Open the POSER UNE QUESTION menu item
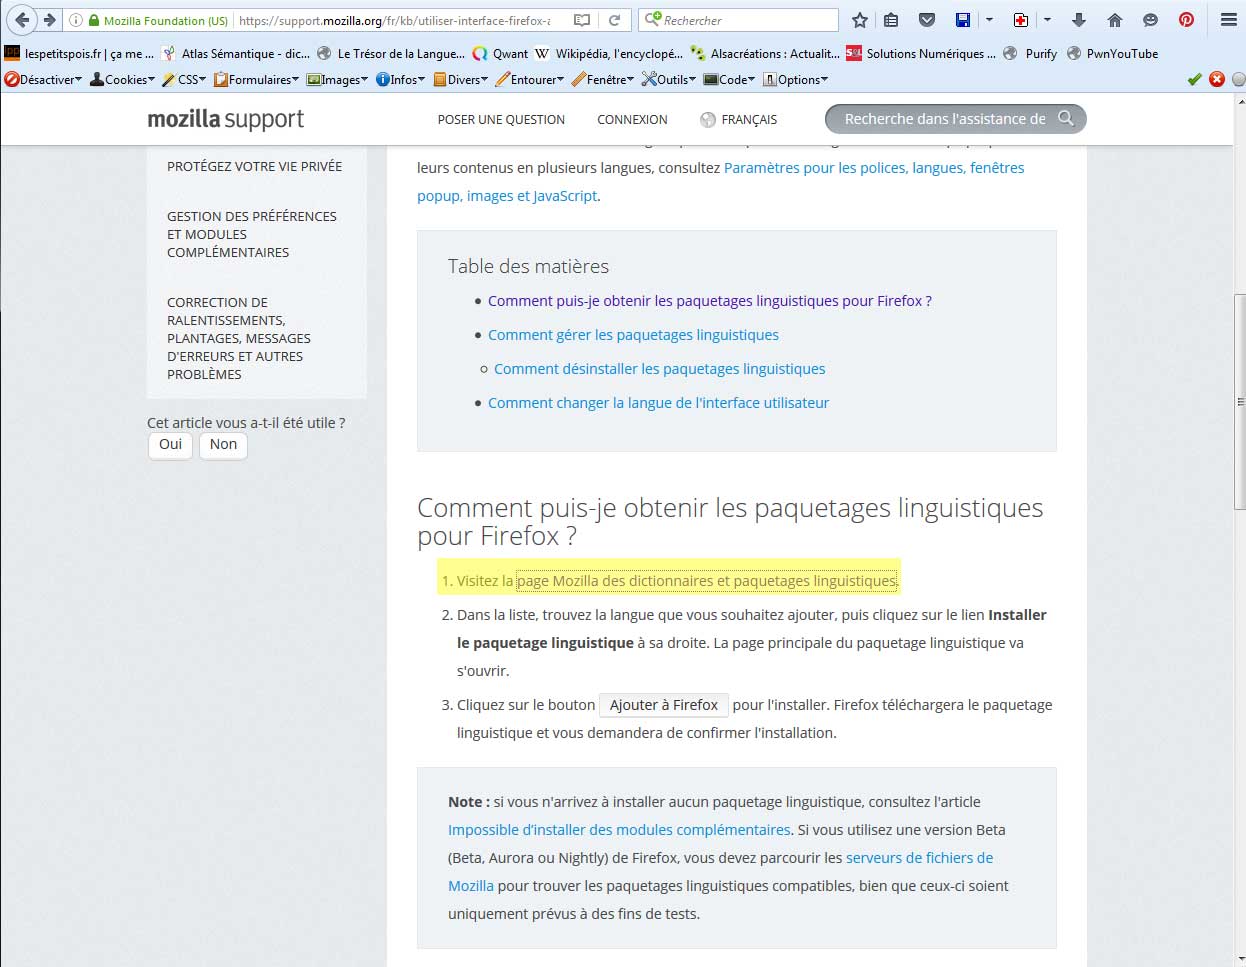The image size is (1246, 967). [x=501, y=120]
